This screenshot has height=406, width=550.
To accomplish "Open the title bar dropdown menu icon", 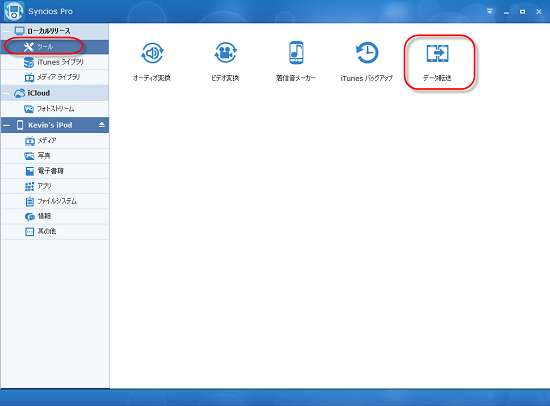I will coord(490,11).
